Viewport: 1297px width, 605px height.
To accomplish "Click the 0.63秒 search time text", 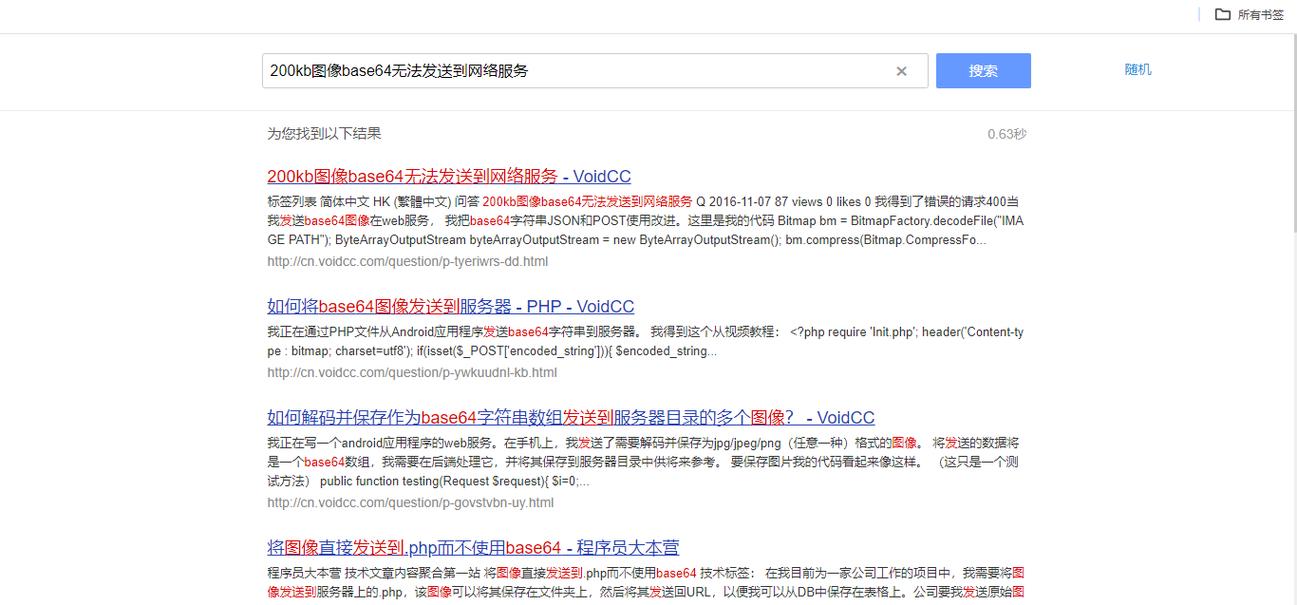I will [1007, 134].
